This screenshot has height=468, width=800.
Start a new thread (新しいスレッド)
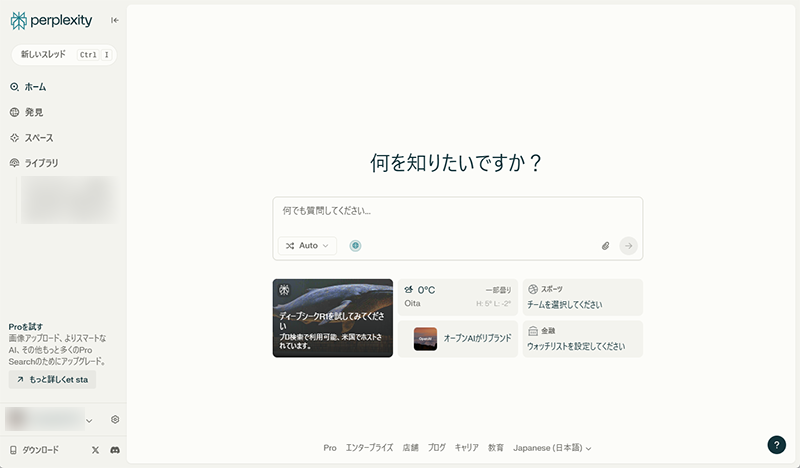pyautogui.click(x=64, y=55)
